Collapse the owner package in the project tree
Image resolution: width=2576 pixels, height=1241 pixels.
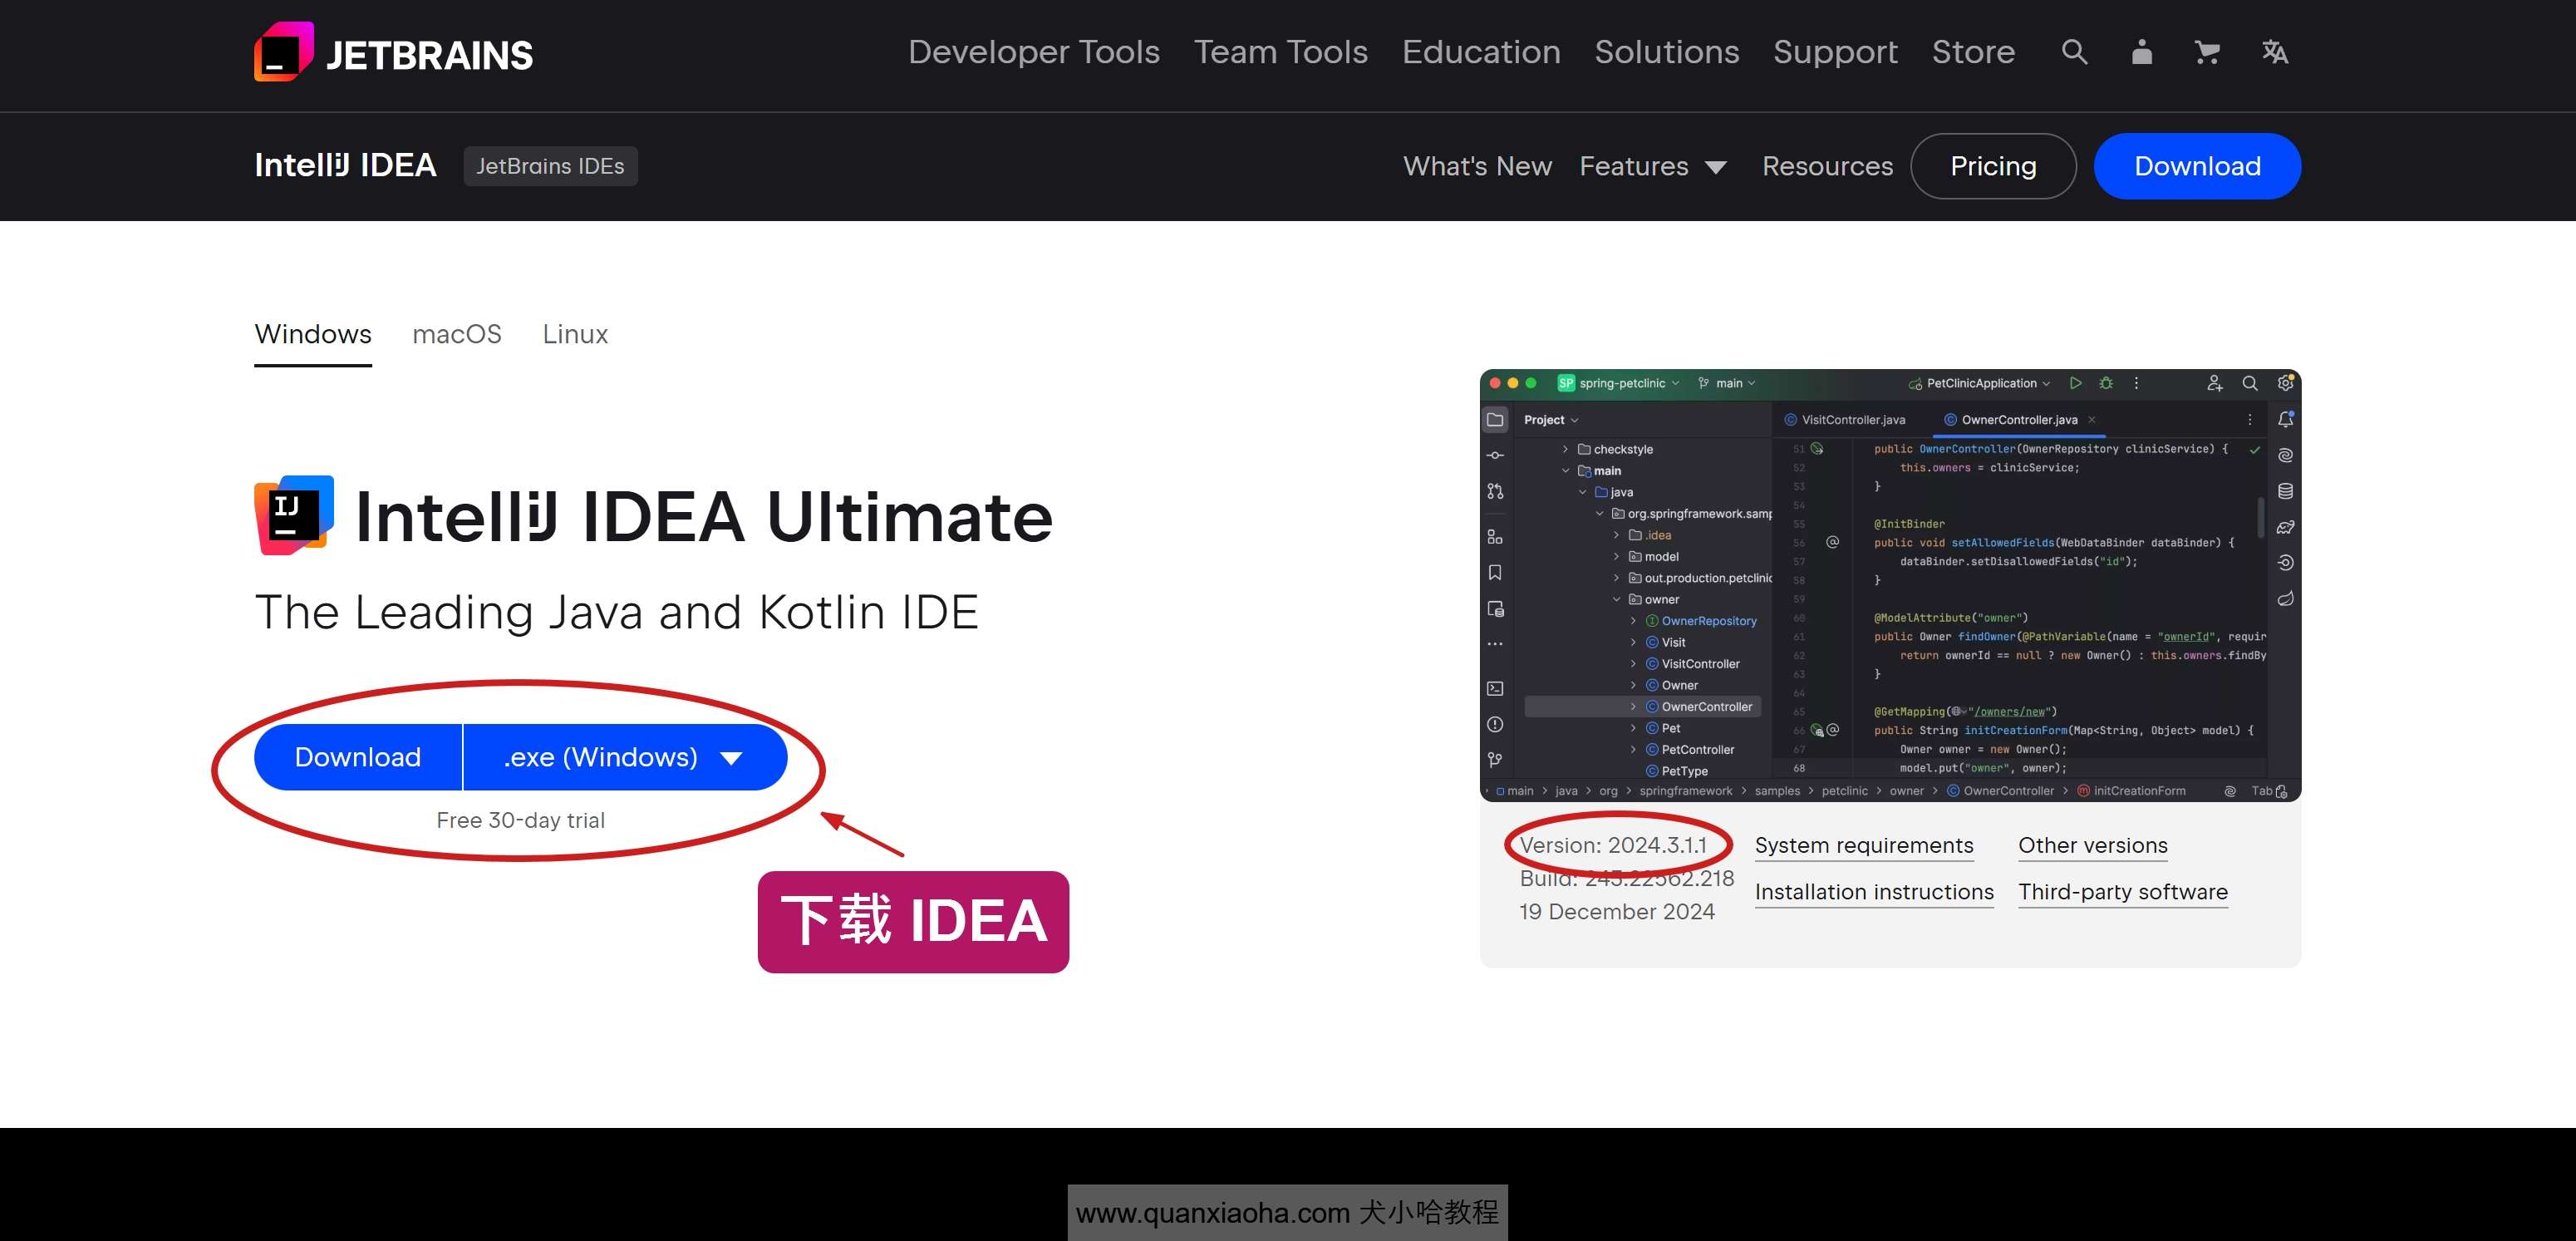pyautogui.click(x=1616, y=600)
